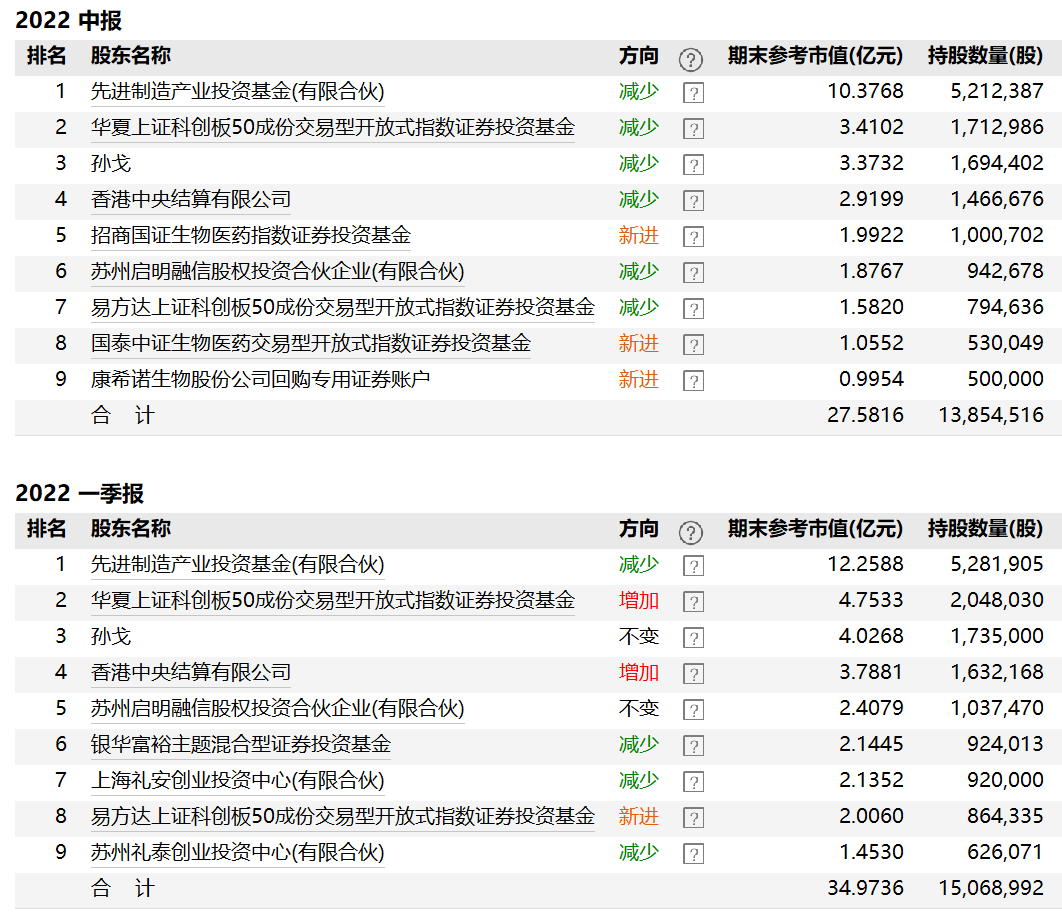Click the question icon for 银华富裕主题混合型证券投资基金
The width and height of the screenshot is (1062, 923).
point(693,746)
